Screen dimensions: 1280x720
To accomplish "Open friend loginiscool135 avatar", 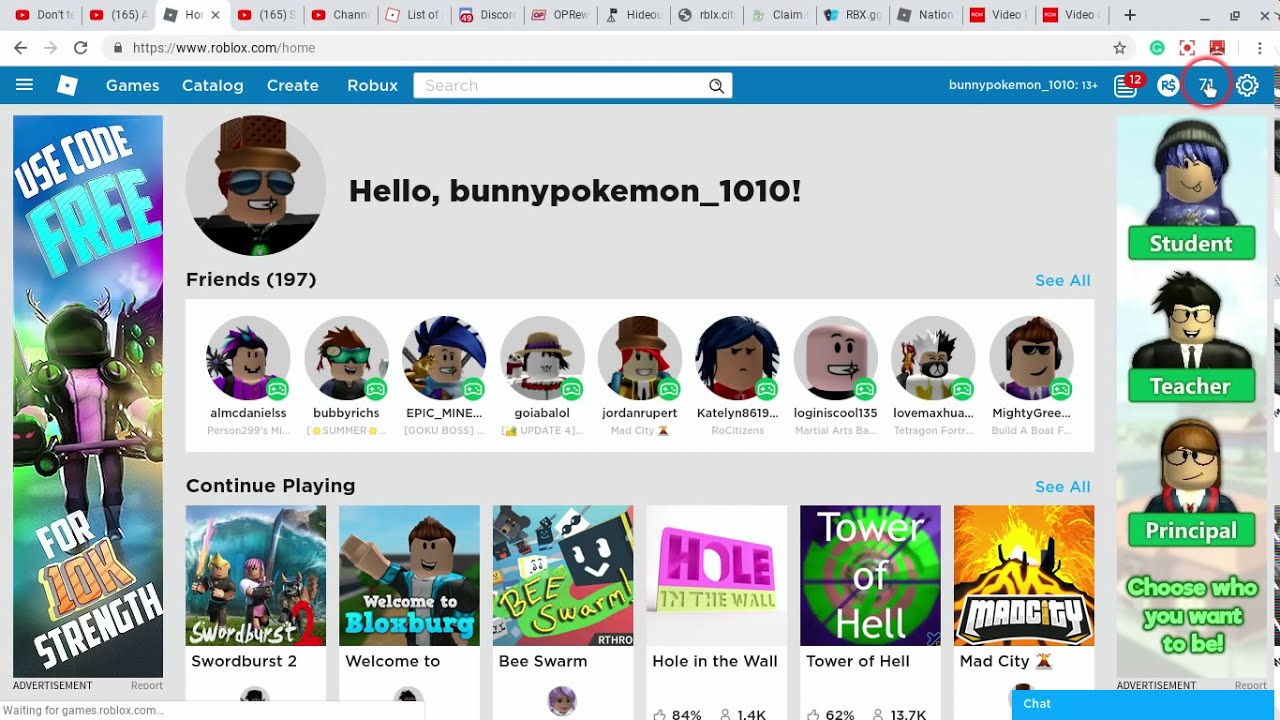I will (836, 358).
